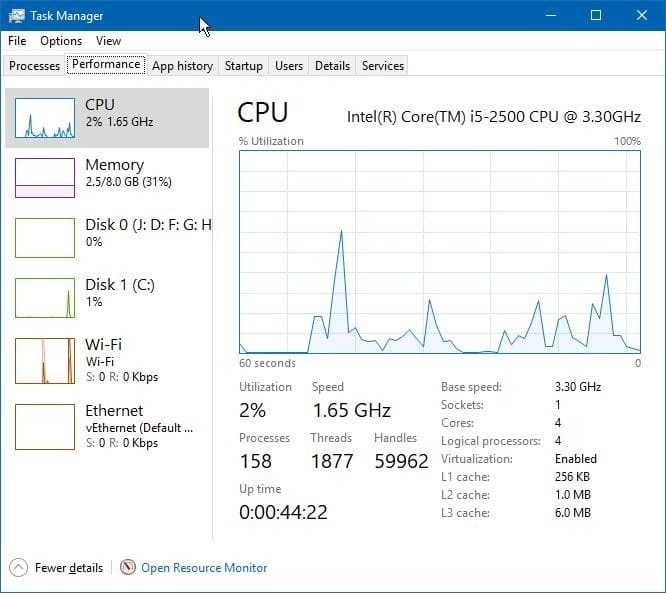Image resolution: width=666 pixels, height=593 pixels.
Task: Select the Disk 1 (C:) mini graph thumbnail
Action: pos(45,298)
